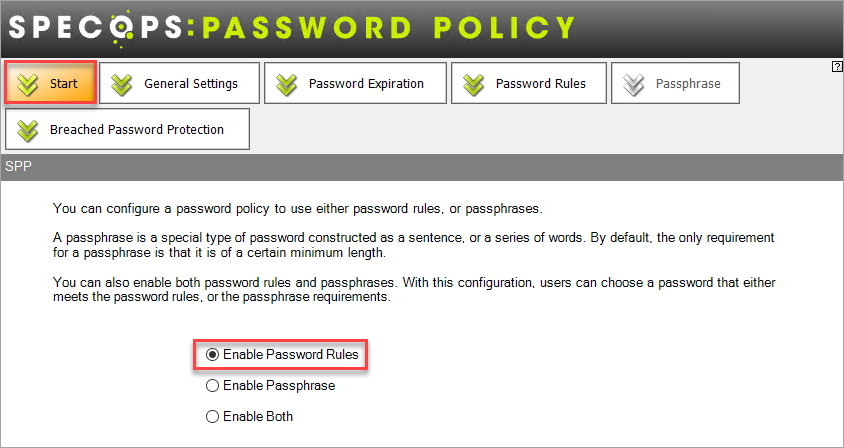
Task: Click the Enable Passphrase label text
Action: click(279, 386)
